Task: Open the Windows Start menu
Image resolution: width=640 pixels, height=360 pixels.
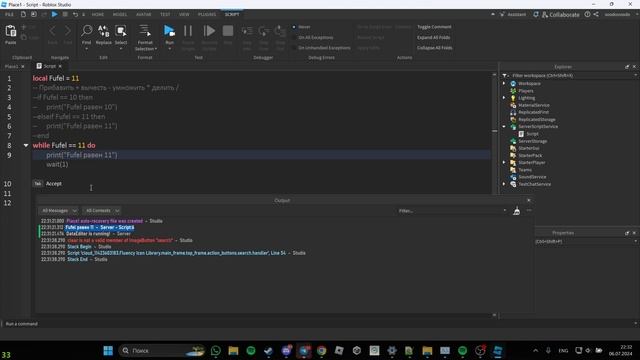Action: tap(108, 351)
